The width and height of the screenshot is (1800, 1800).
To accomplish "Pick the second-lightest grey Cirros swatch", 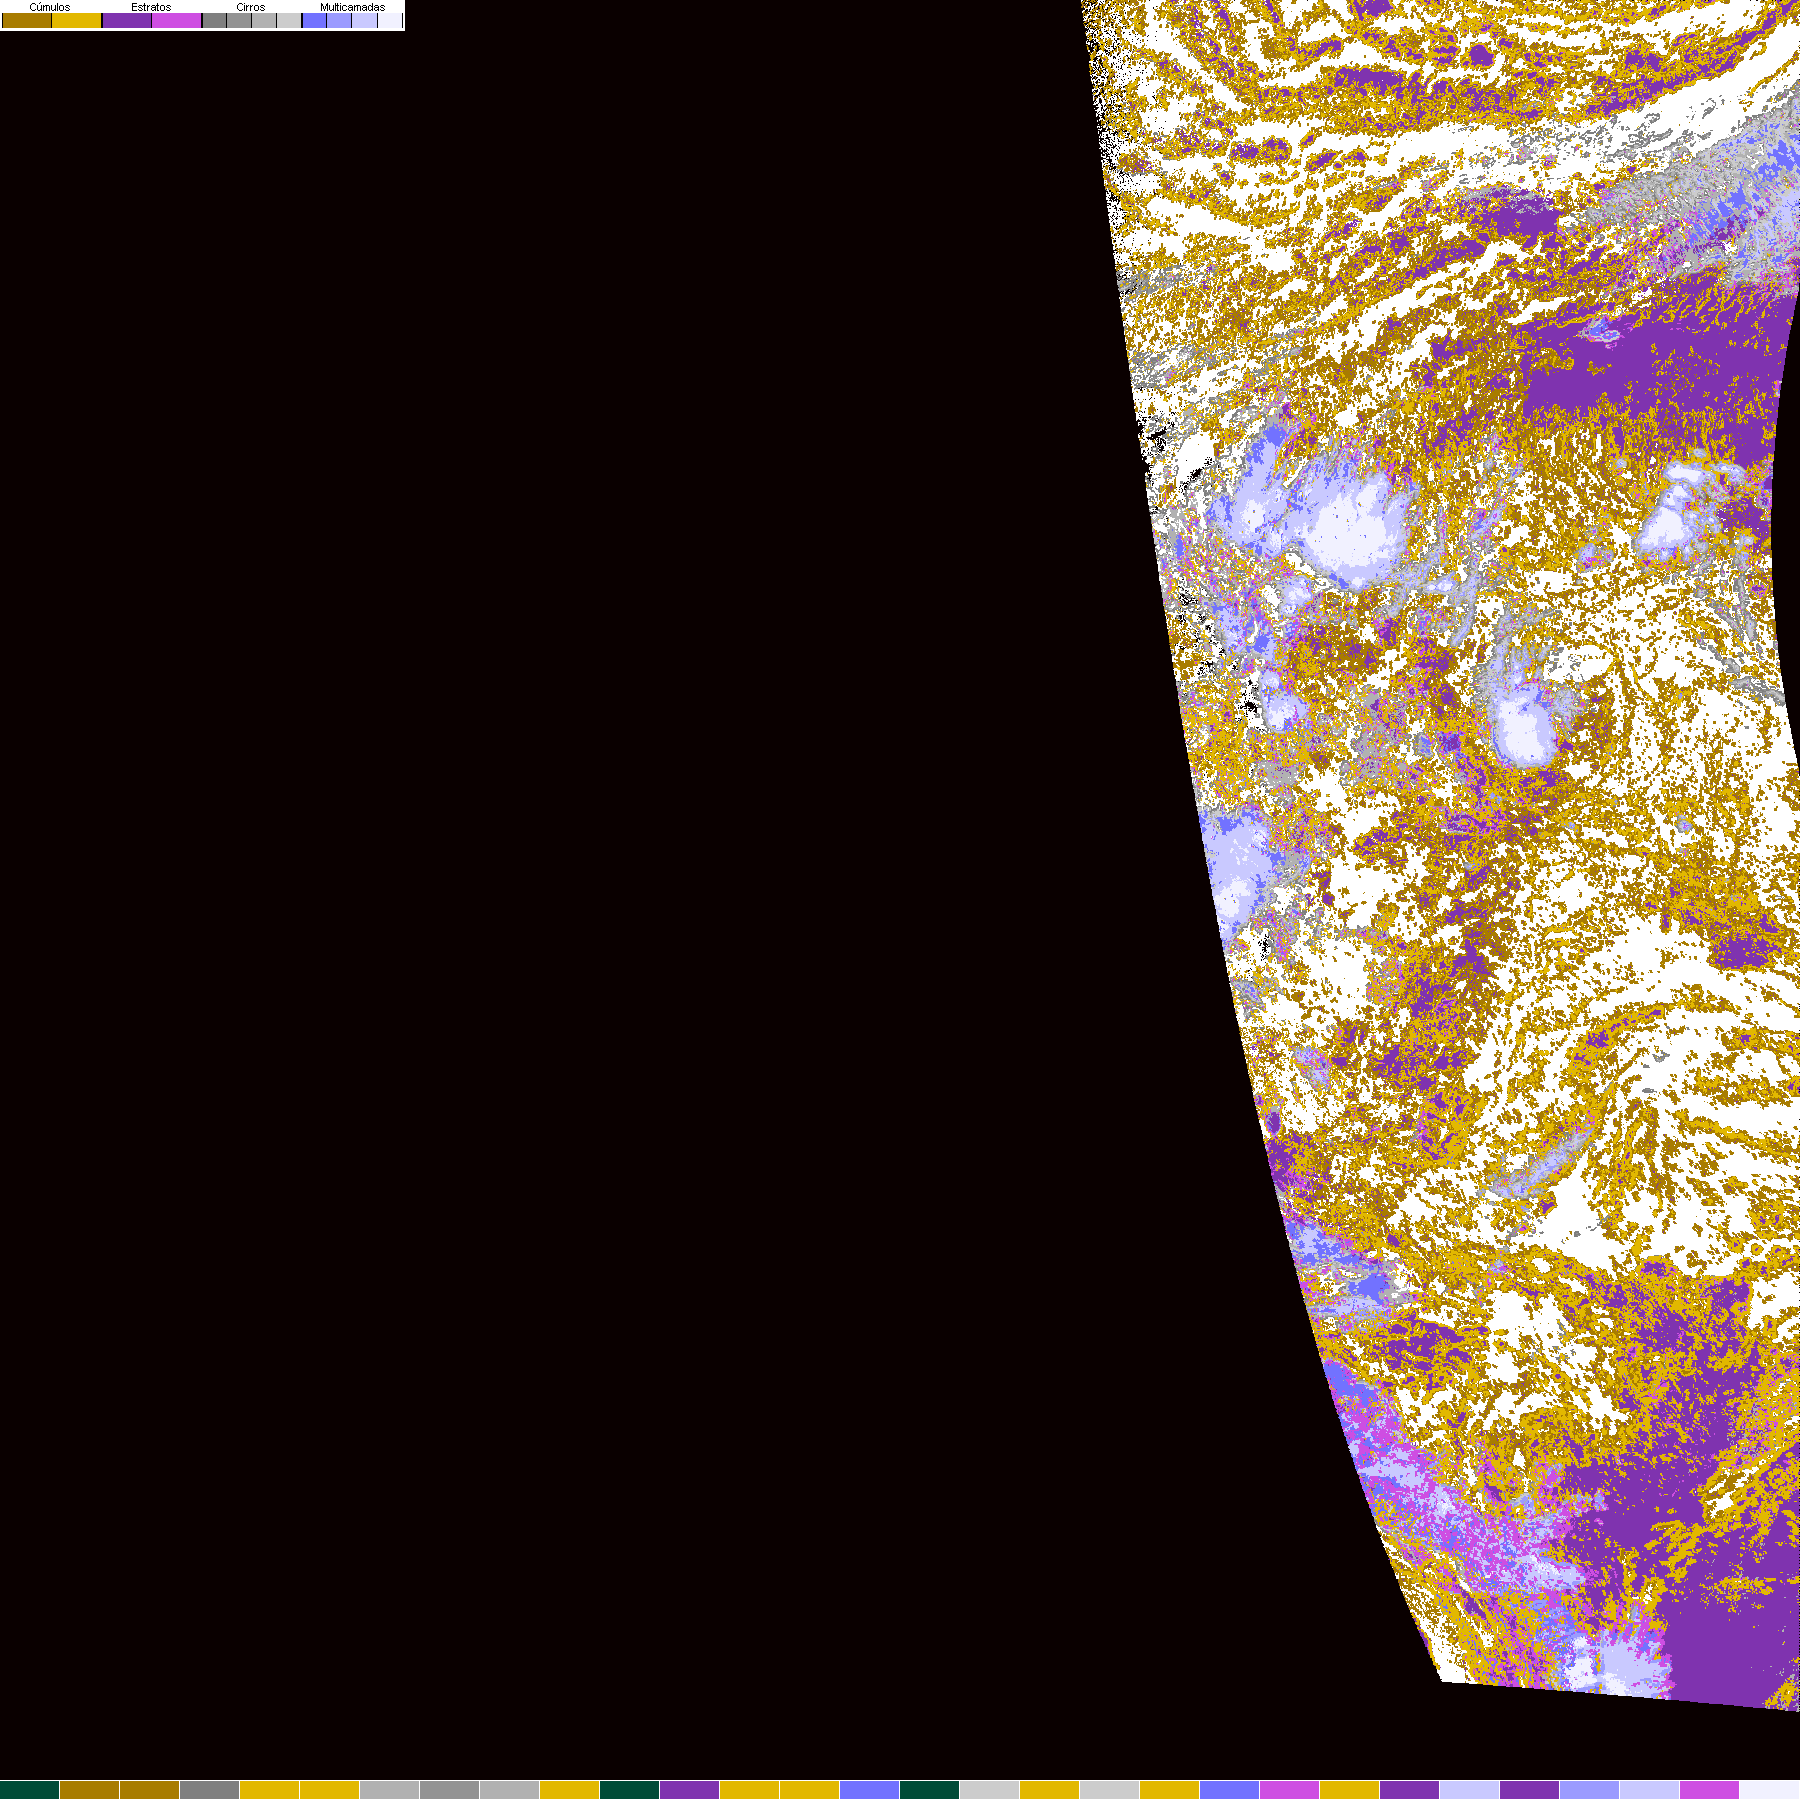I will coord(264,20).
